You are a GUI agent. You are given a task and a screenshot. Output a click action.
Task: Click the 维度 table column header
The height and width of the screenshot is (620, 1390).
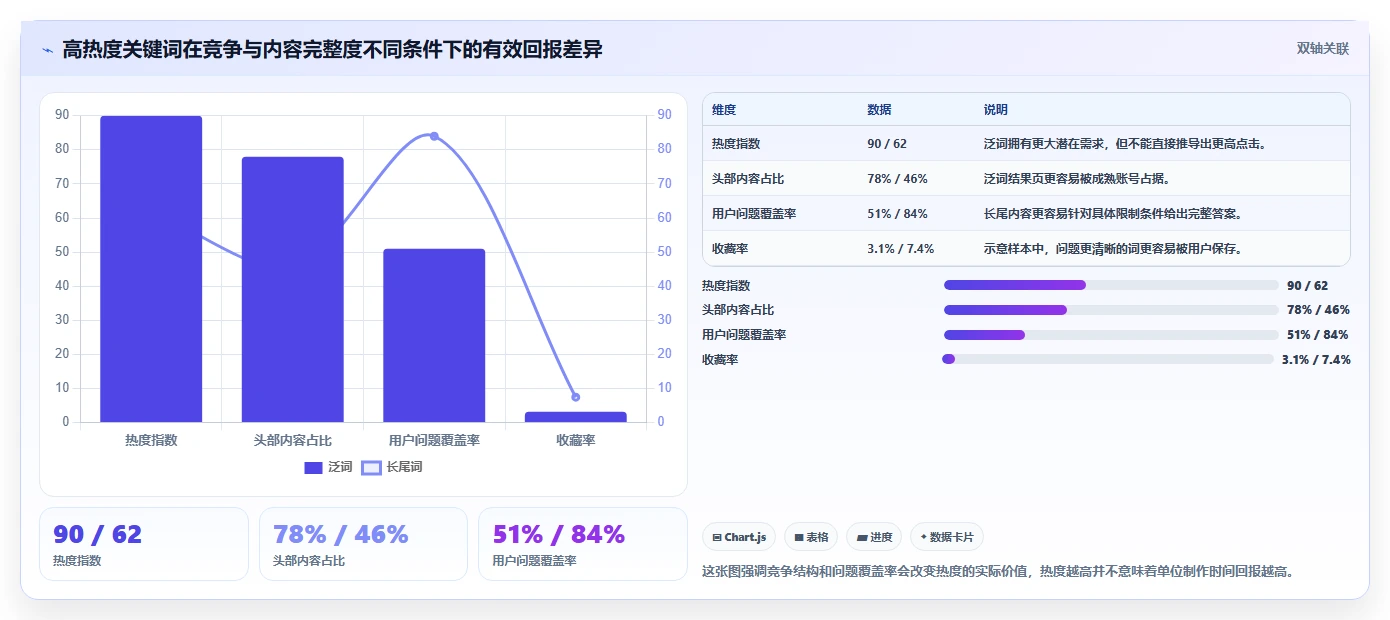pos(724,110)
